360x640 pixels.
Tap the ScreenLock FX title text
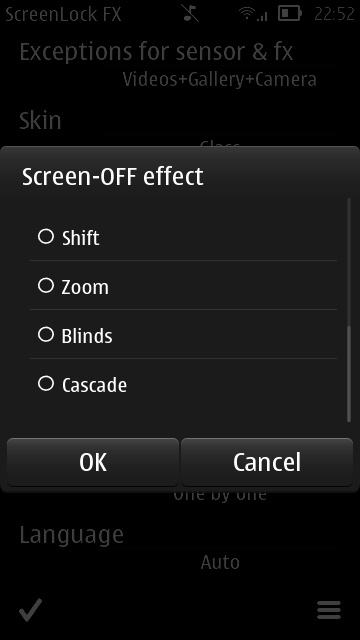point(63,15)
